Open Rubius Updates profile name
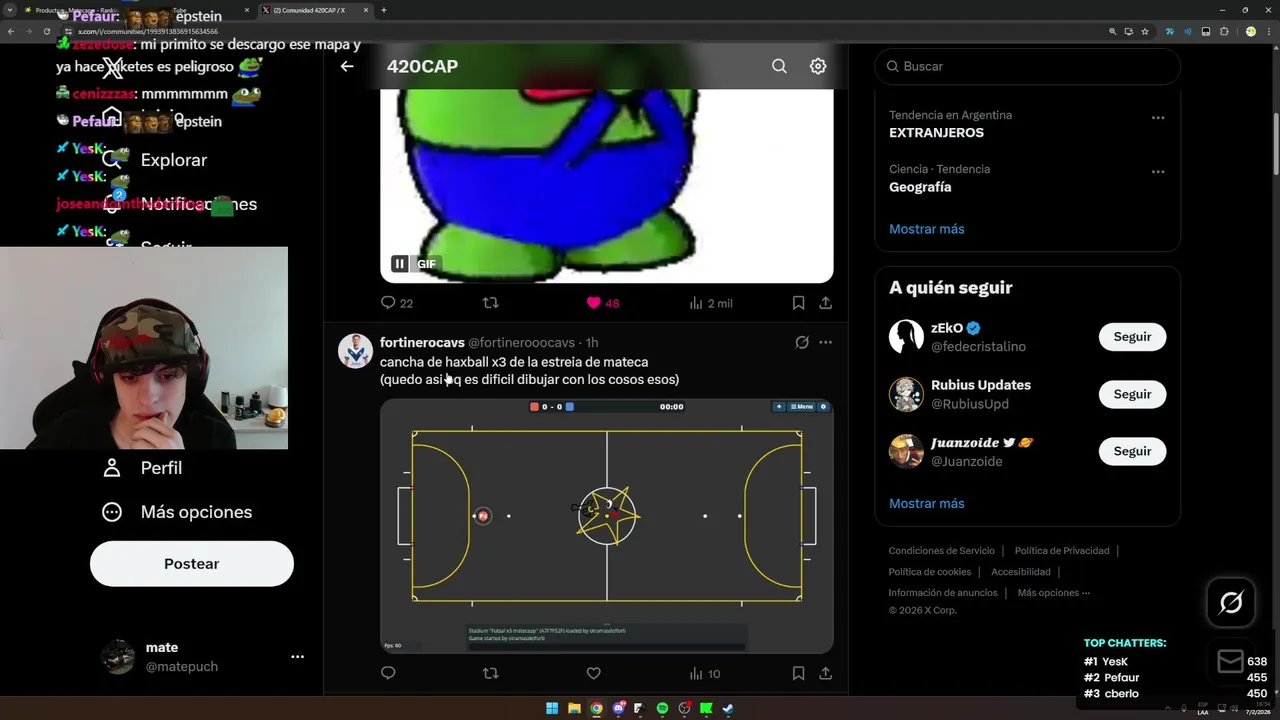 tap(981, 385)
